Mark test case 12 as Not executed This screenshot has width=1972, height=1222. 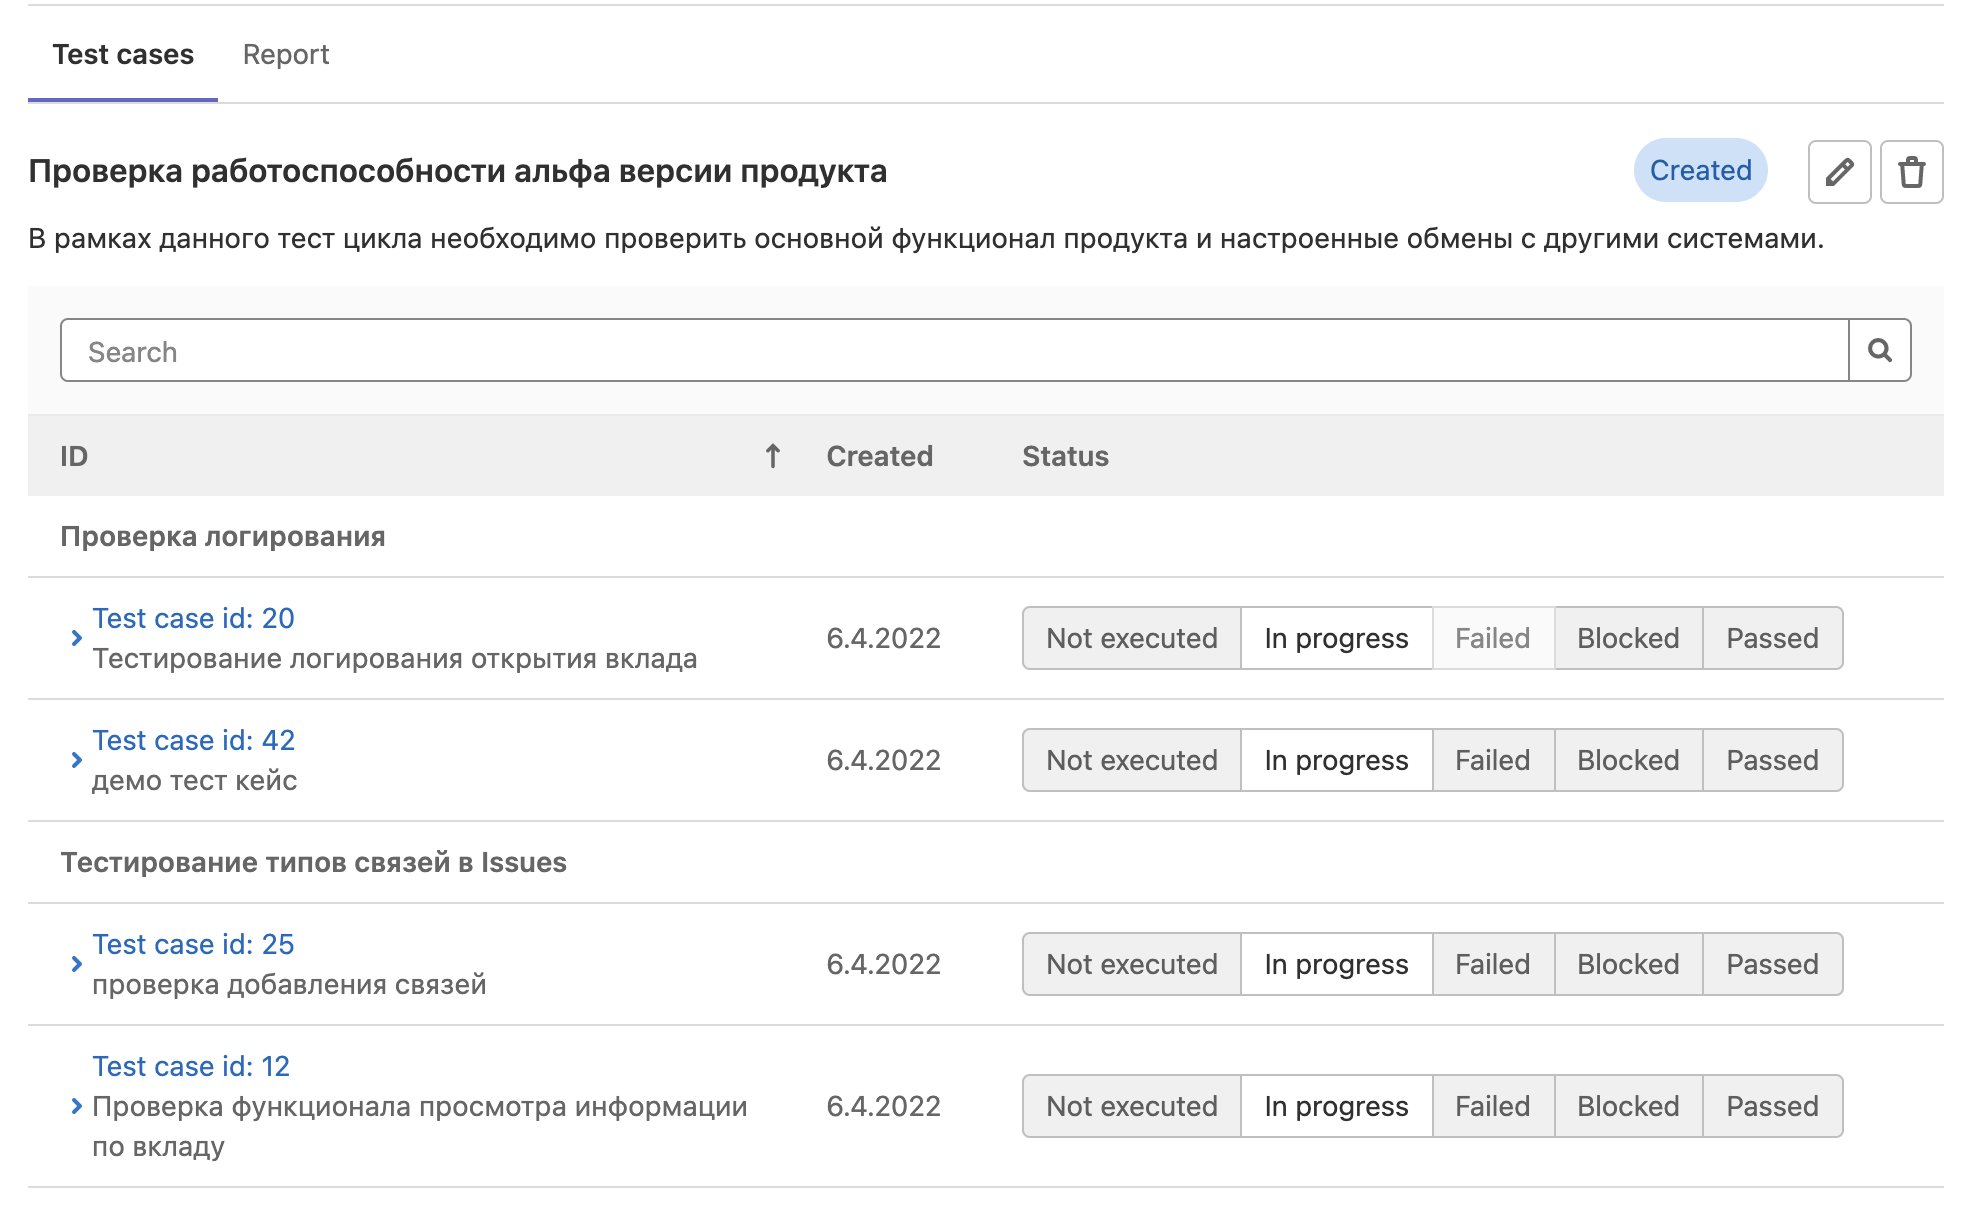tap(1131, 1106)
